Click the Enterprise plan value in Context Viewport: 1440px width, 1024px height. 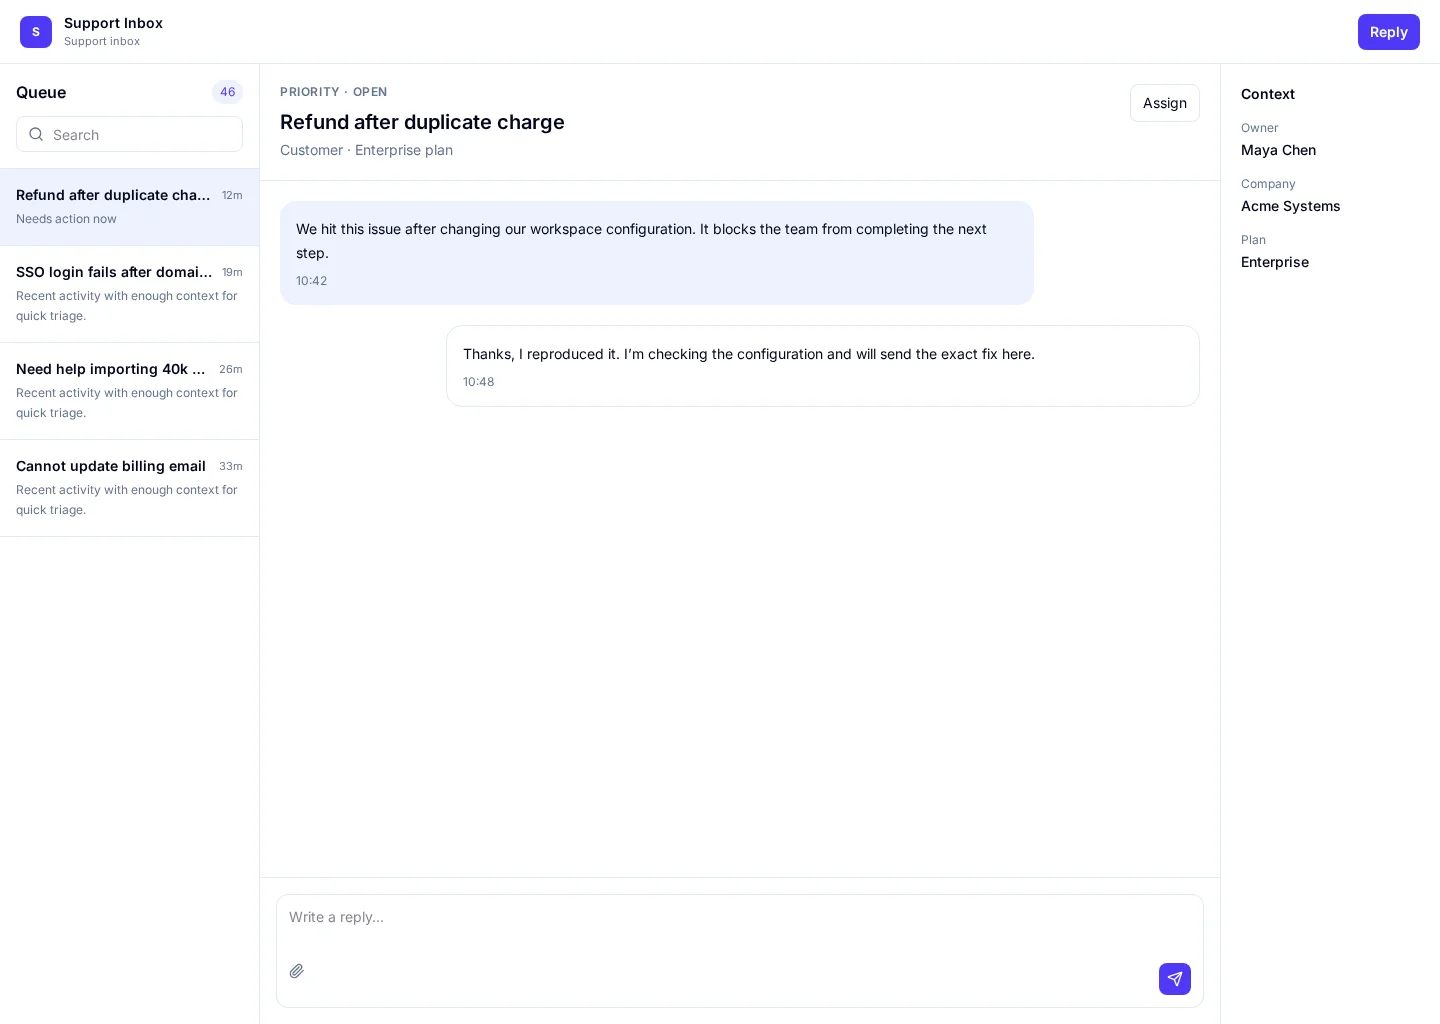(x=1274, y=262)
